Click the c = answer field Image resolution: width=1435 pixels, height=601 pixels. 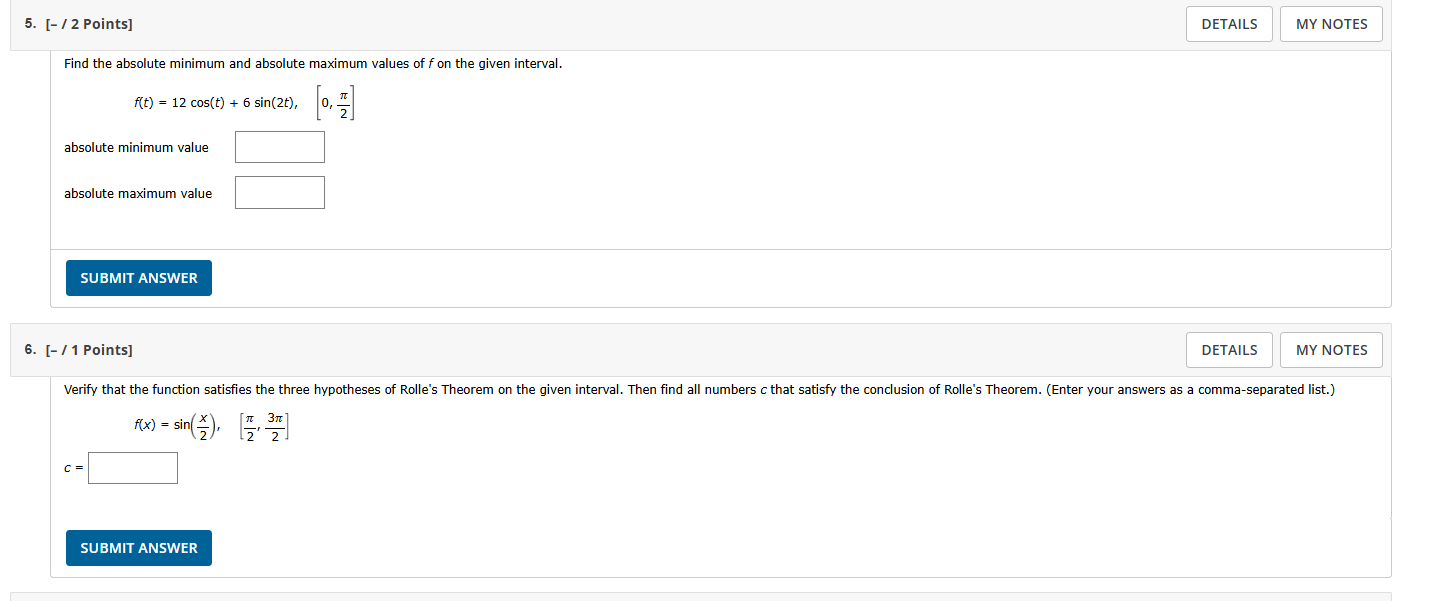coord(133,468)
